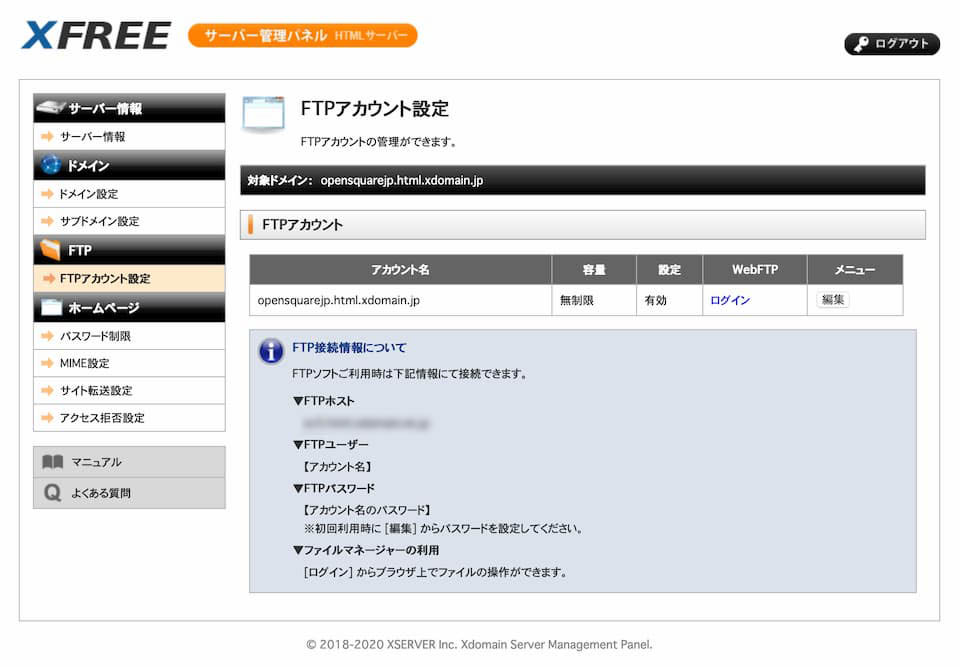Click the window icon beside ホームページ header

click(51, 307)
